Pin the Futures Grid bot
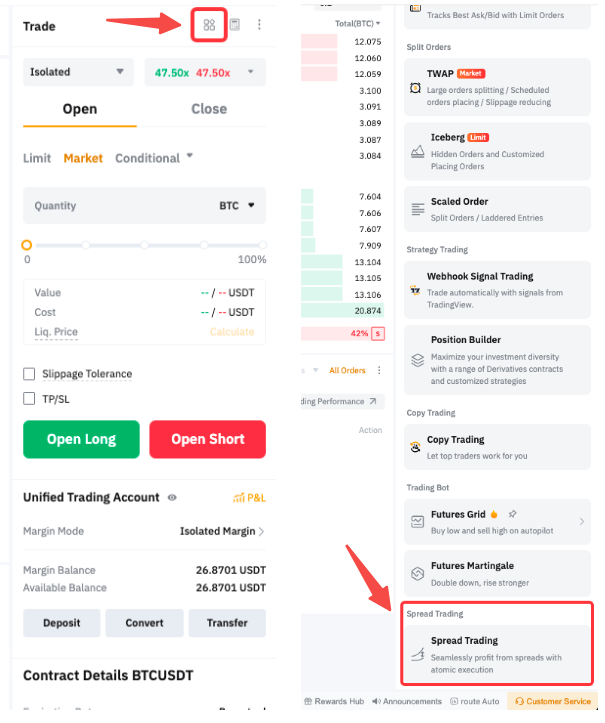The height and width of the screenshot is (723, 605). [x=512, y=514]
